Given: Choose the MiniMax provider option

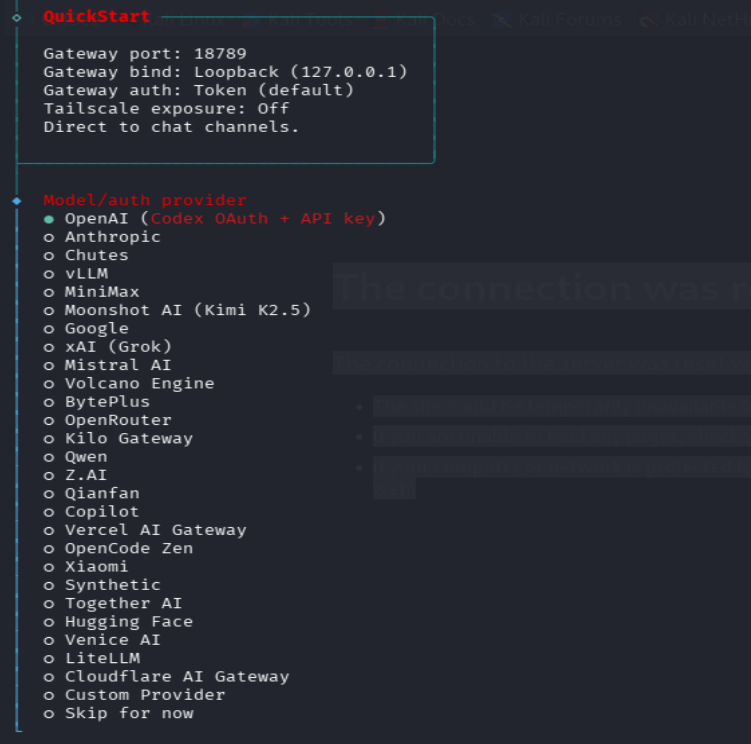Looking at the screenshot, I should click(x=91, y=292).
